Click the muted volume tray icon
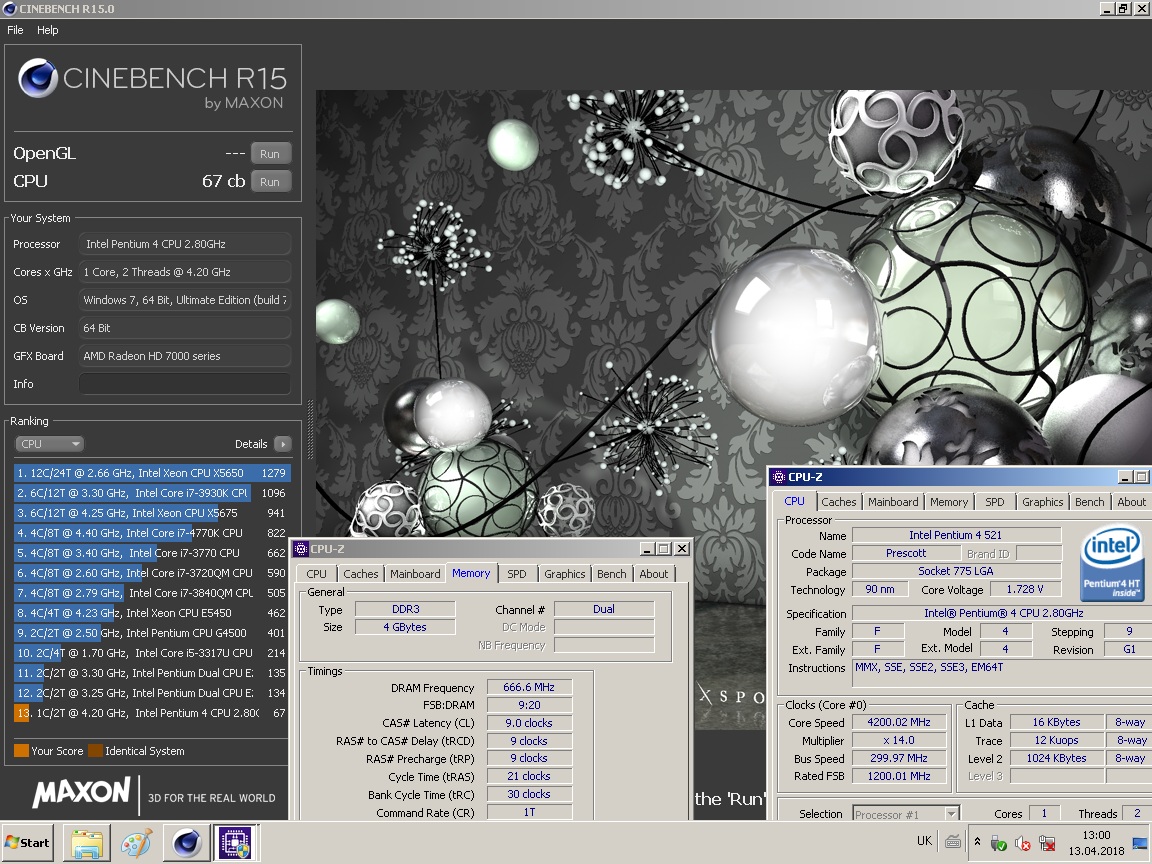 pos(1023,843)
